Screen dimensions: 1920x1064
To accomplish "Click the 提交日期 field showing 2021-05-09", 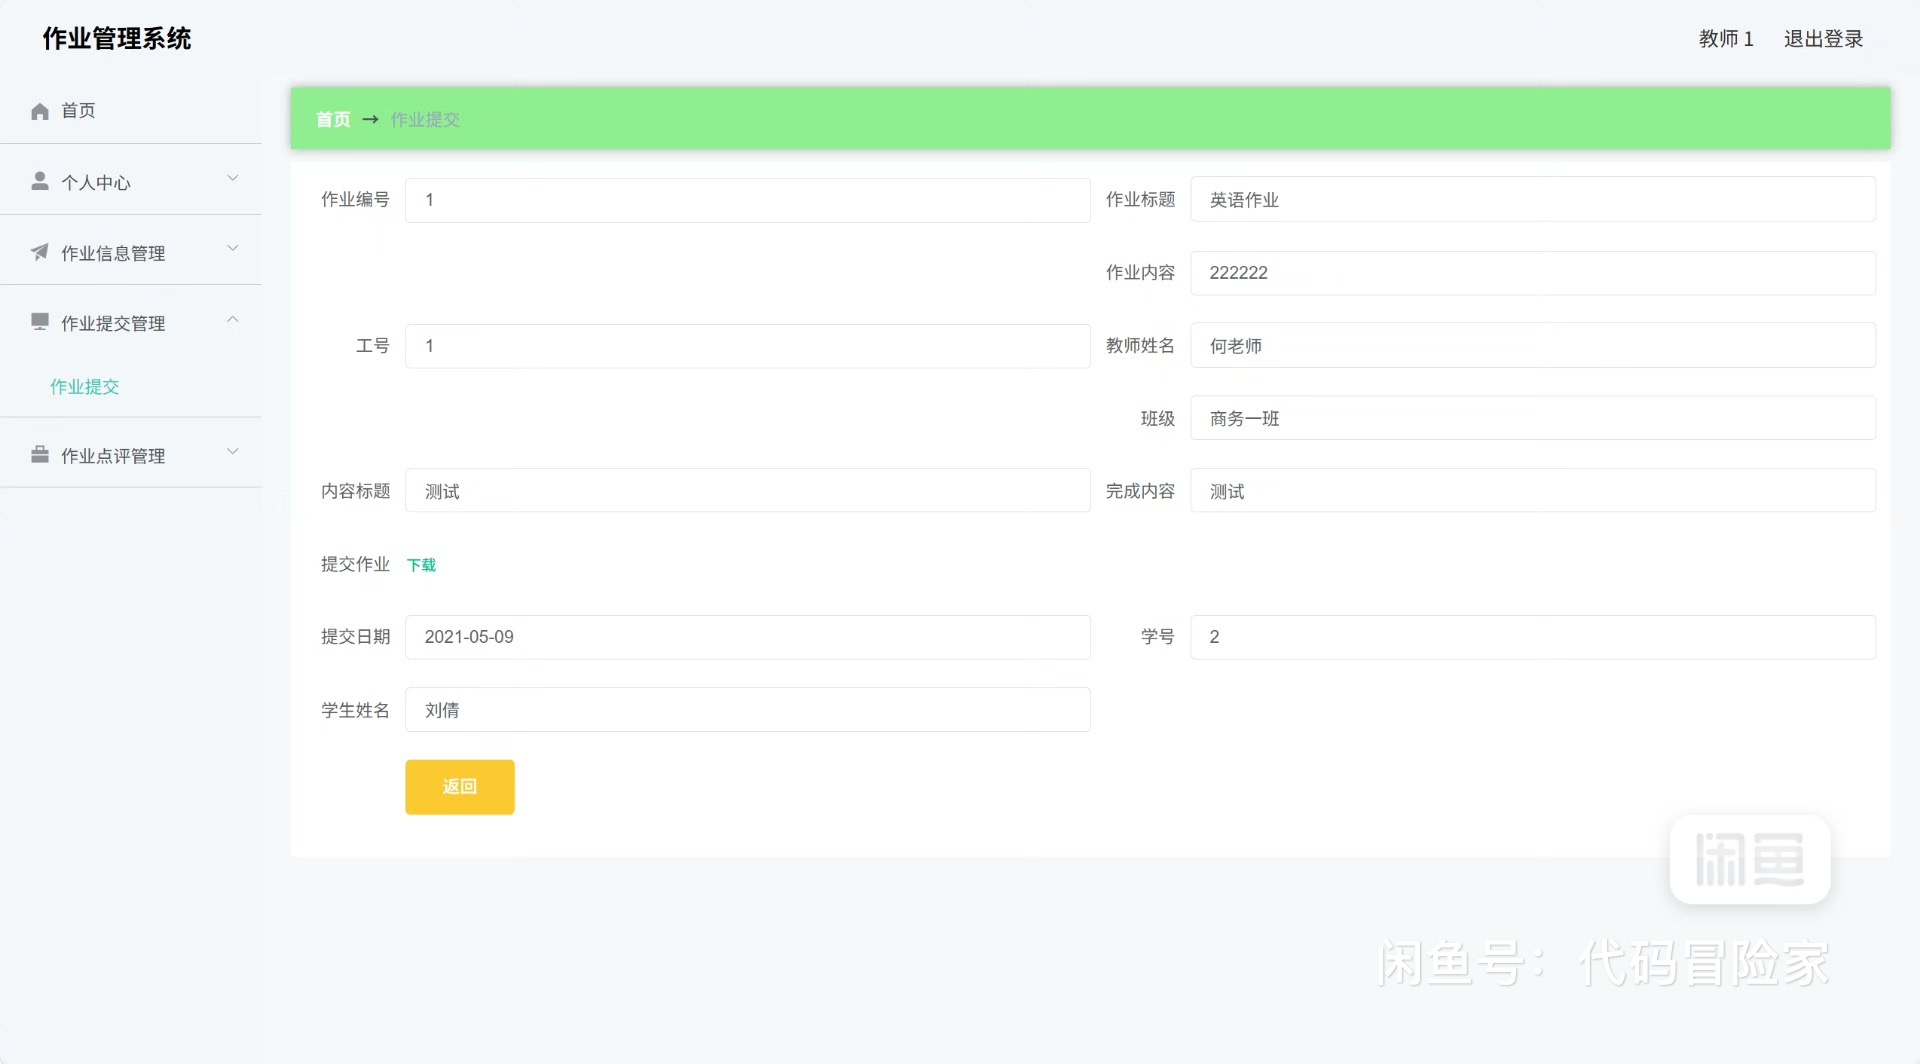I will pyautogui.click(x=747, y=637).
